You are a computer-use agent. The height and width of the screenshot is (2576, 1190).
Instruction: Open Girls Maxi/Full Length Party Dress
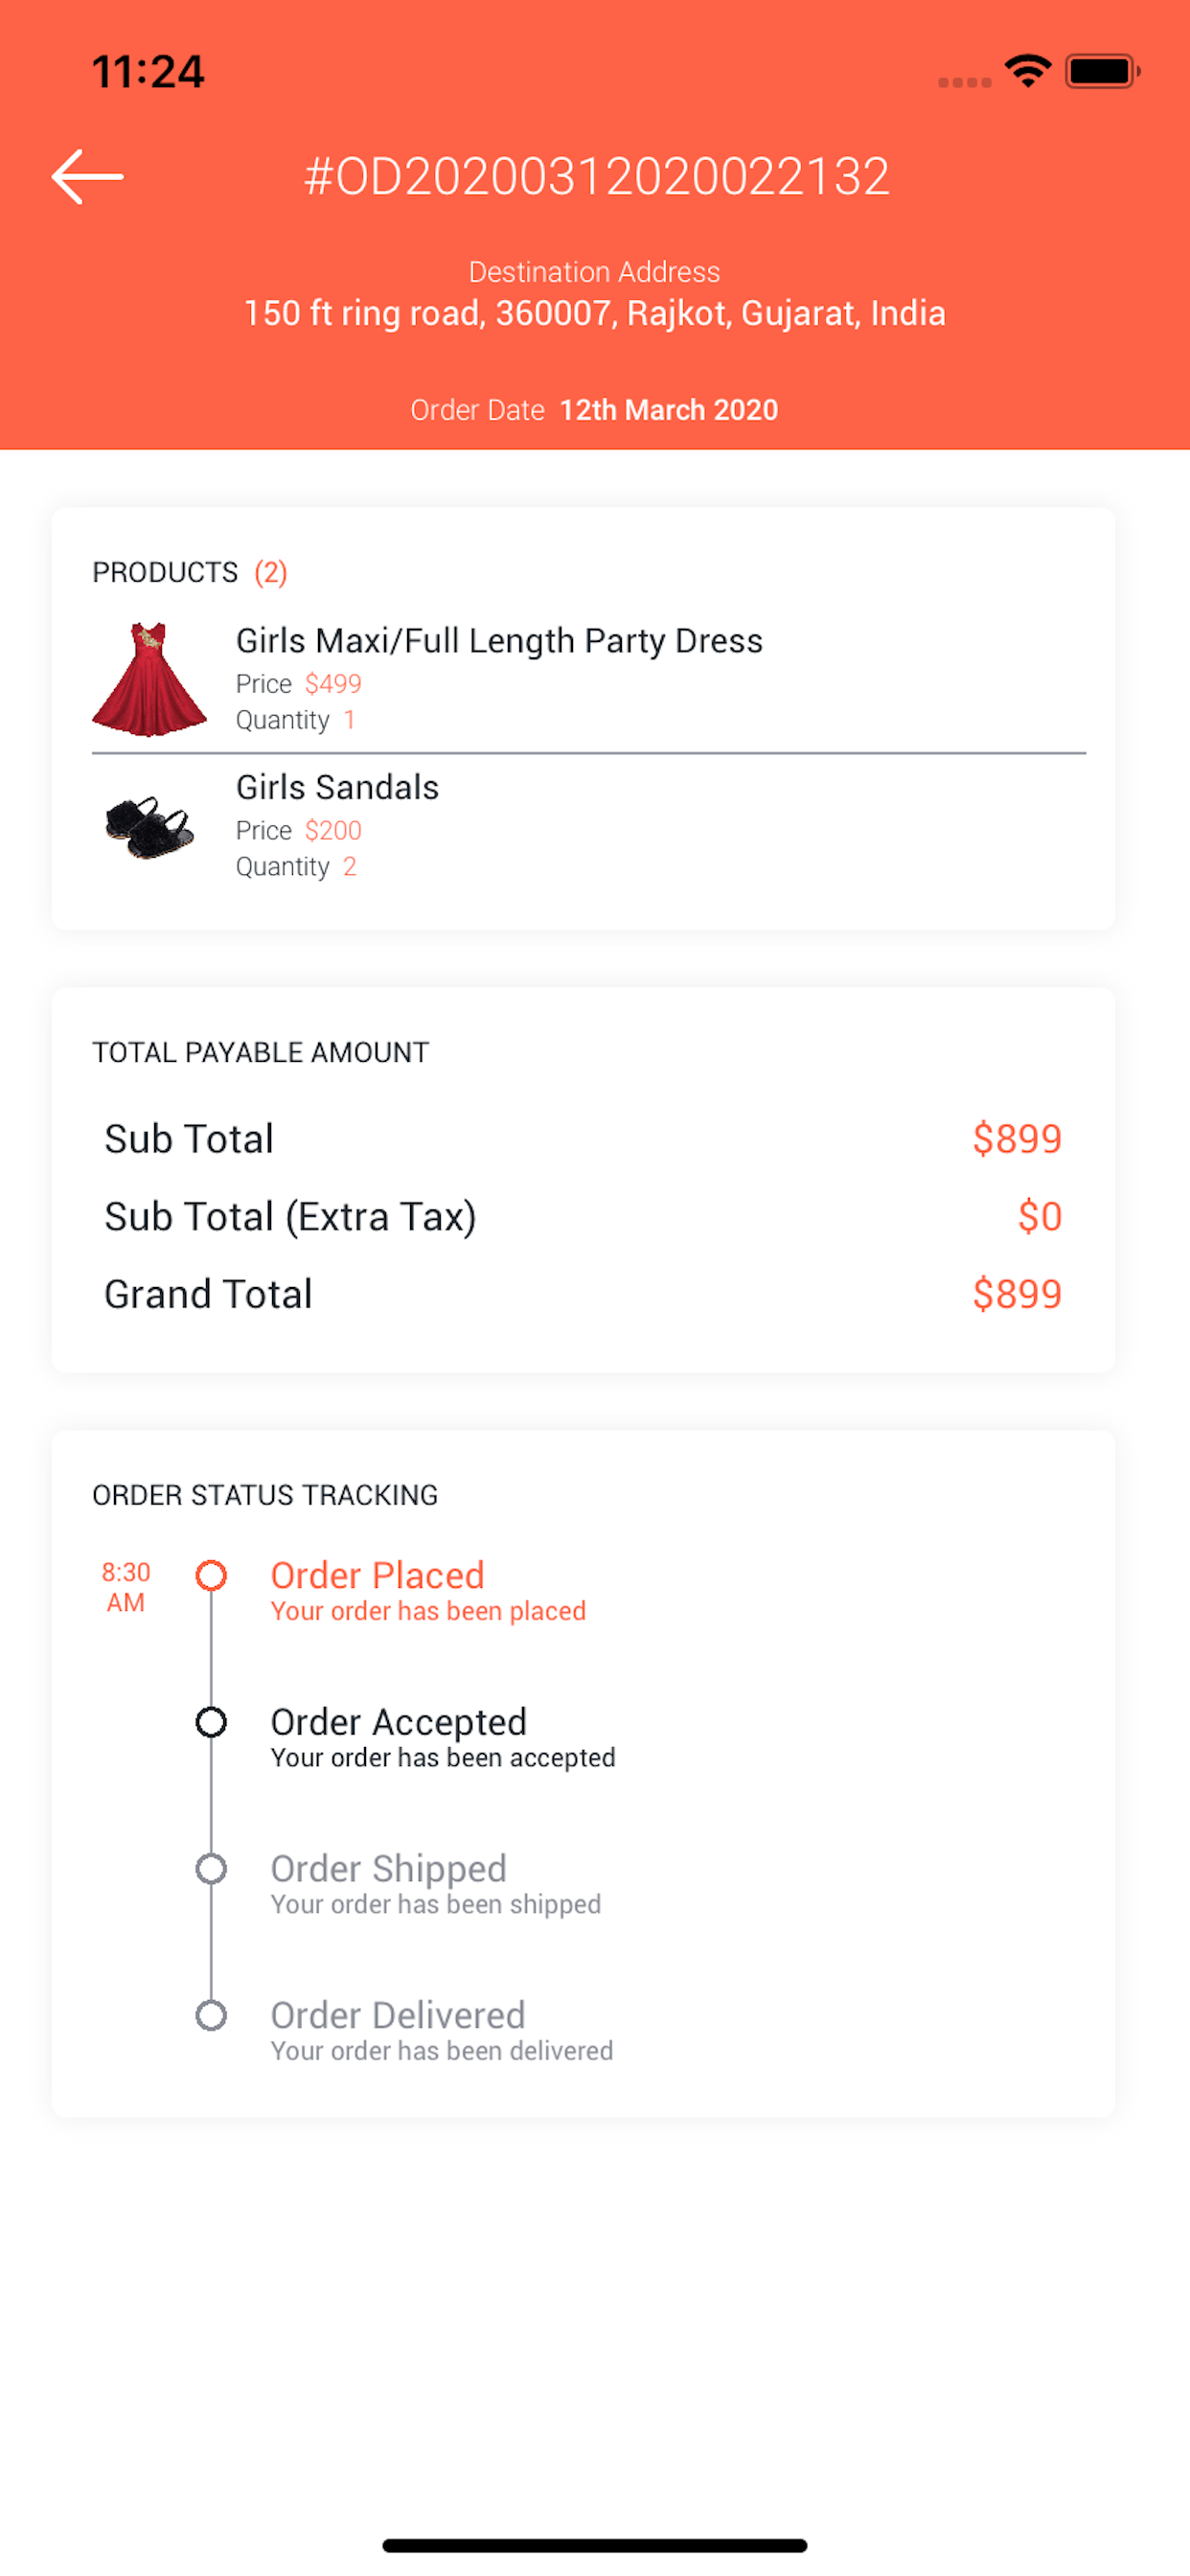pos(499,641)
